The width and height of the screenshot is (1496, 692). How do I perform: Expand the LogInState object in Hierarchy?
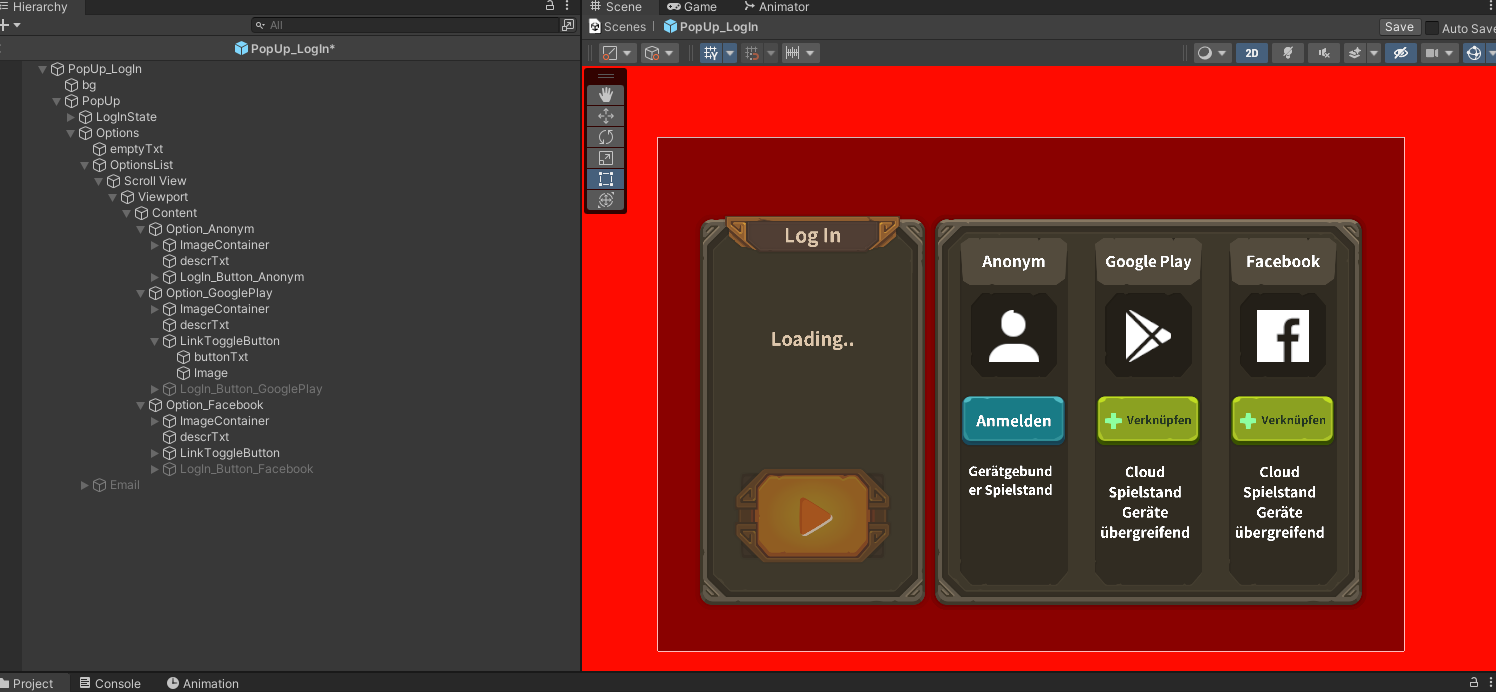click(x=71, y=117)
